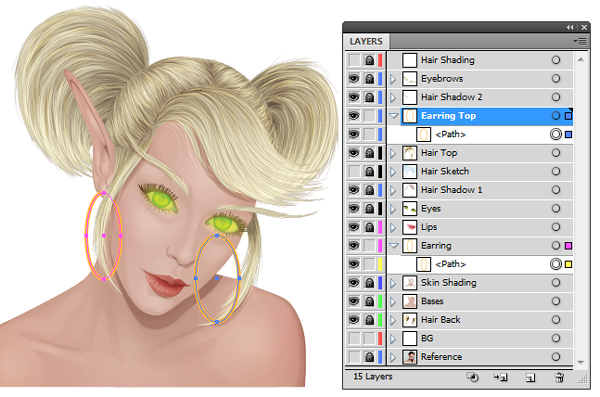The image size is (600, 397).
Task: Unlock the Hair Sketch layer lock icon
Action: pyautogui.click(x=369, y=172)
